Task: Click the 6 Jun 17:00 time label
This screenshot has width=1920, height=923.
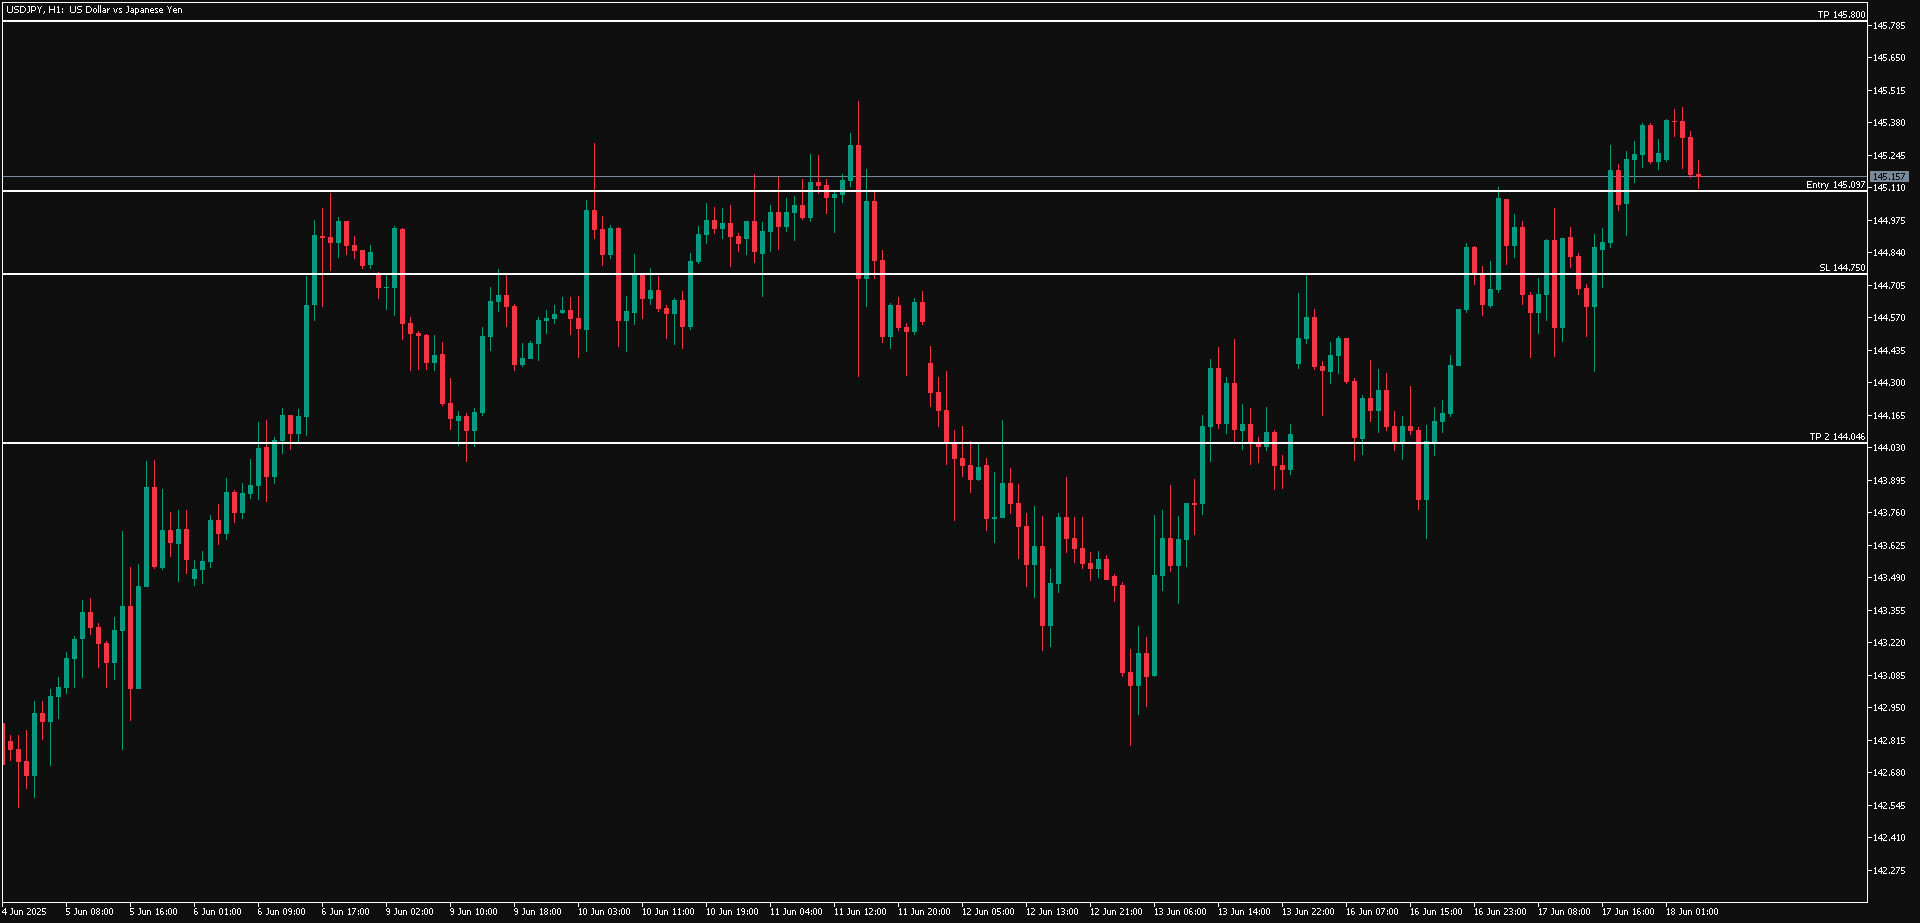Action: point(346,912)
